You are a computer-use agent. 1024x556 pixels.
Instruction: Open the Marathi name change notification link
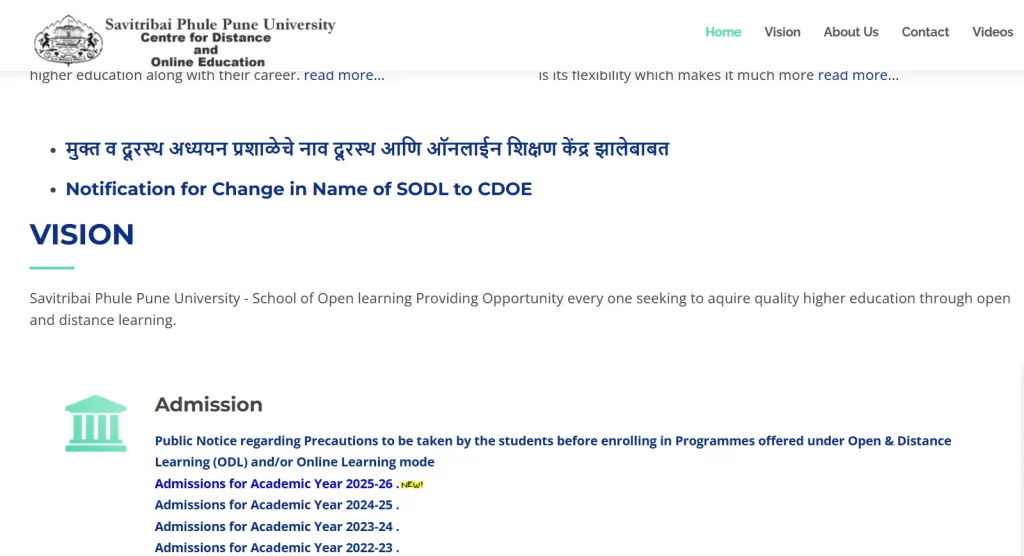[367, 149]
